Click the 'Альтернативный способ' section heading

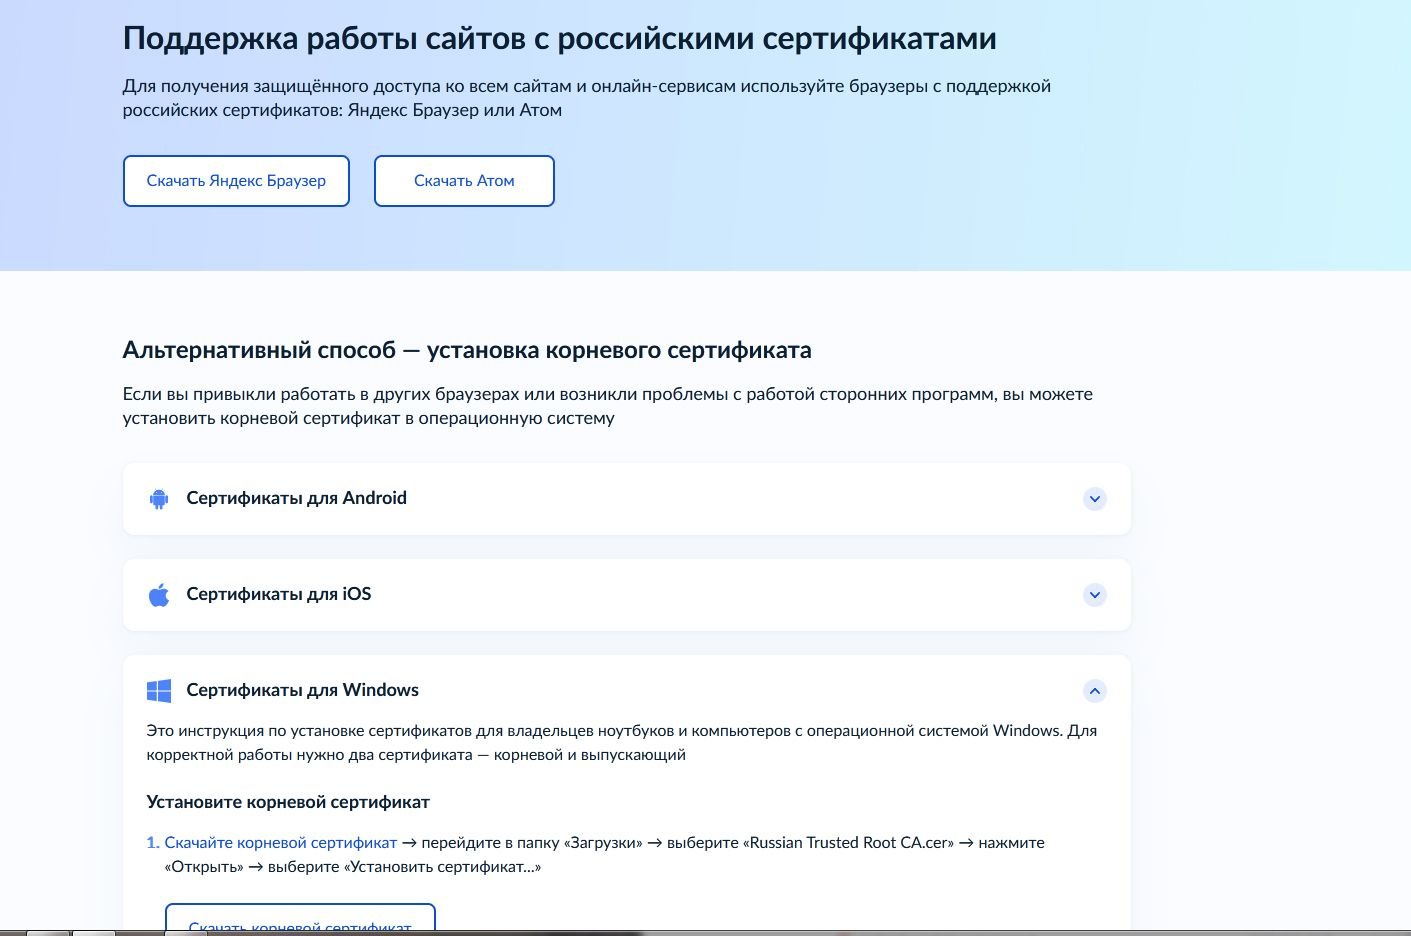point(466,350)
